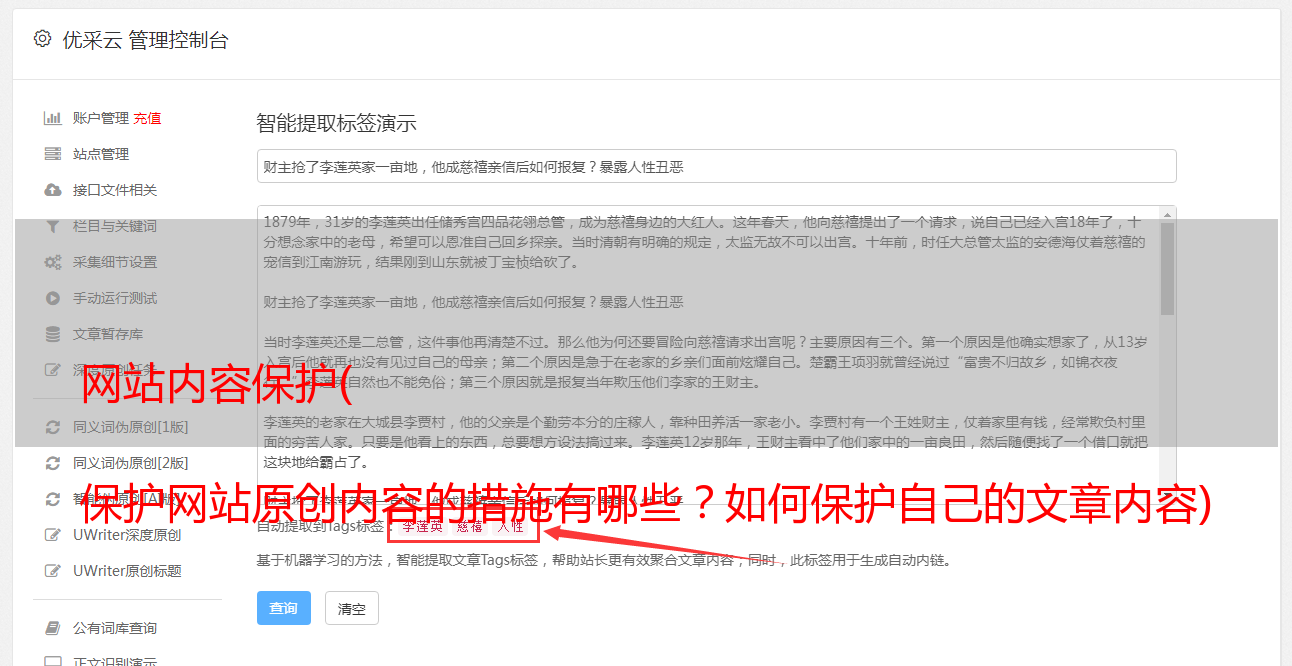1292x666 pixels.
Task: Click the database icon next to 文章暂存库
Action: coord(53,334)
